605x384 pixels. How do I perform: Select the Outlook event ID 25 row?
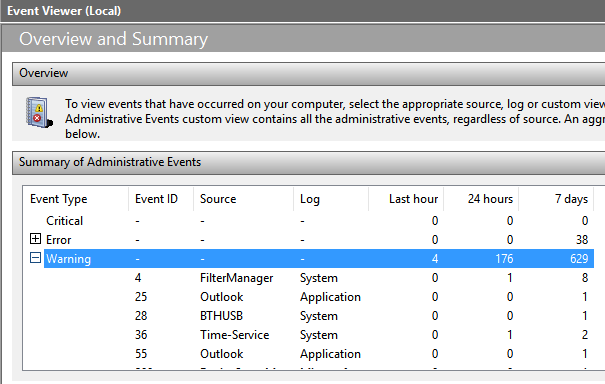[x=308, y=297]
